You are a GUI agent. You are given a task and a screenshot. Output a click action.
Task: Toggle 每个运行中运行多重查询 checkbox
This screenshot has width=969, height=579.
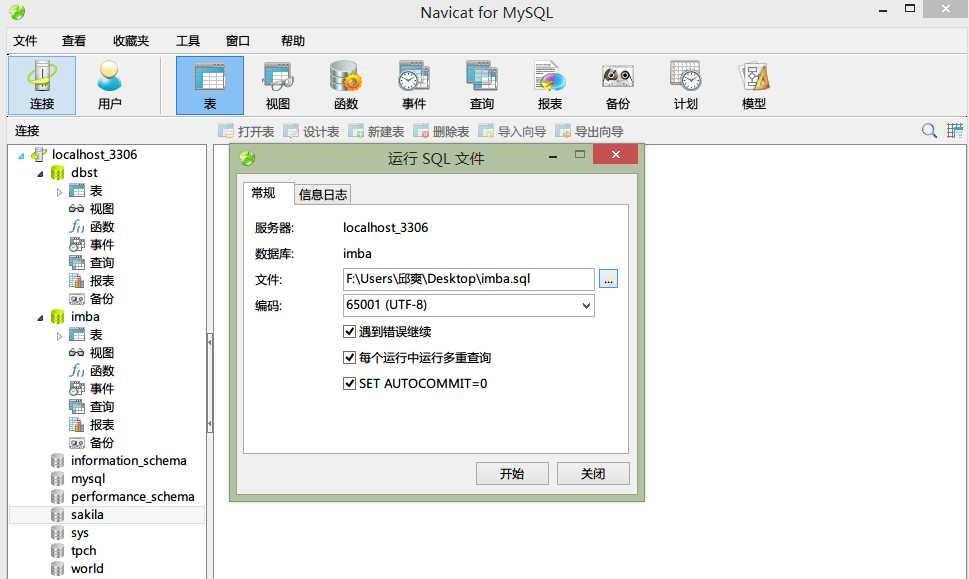(x=349, y=358)
